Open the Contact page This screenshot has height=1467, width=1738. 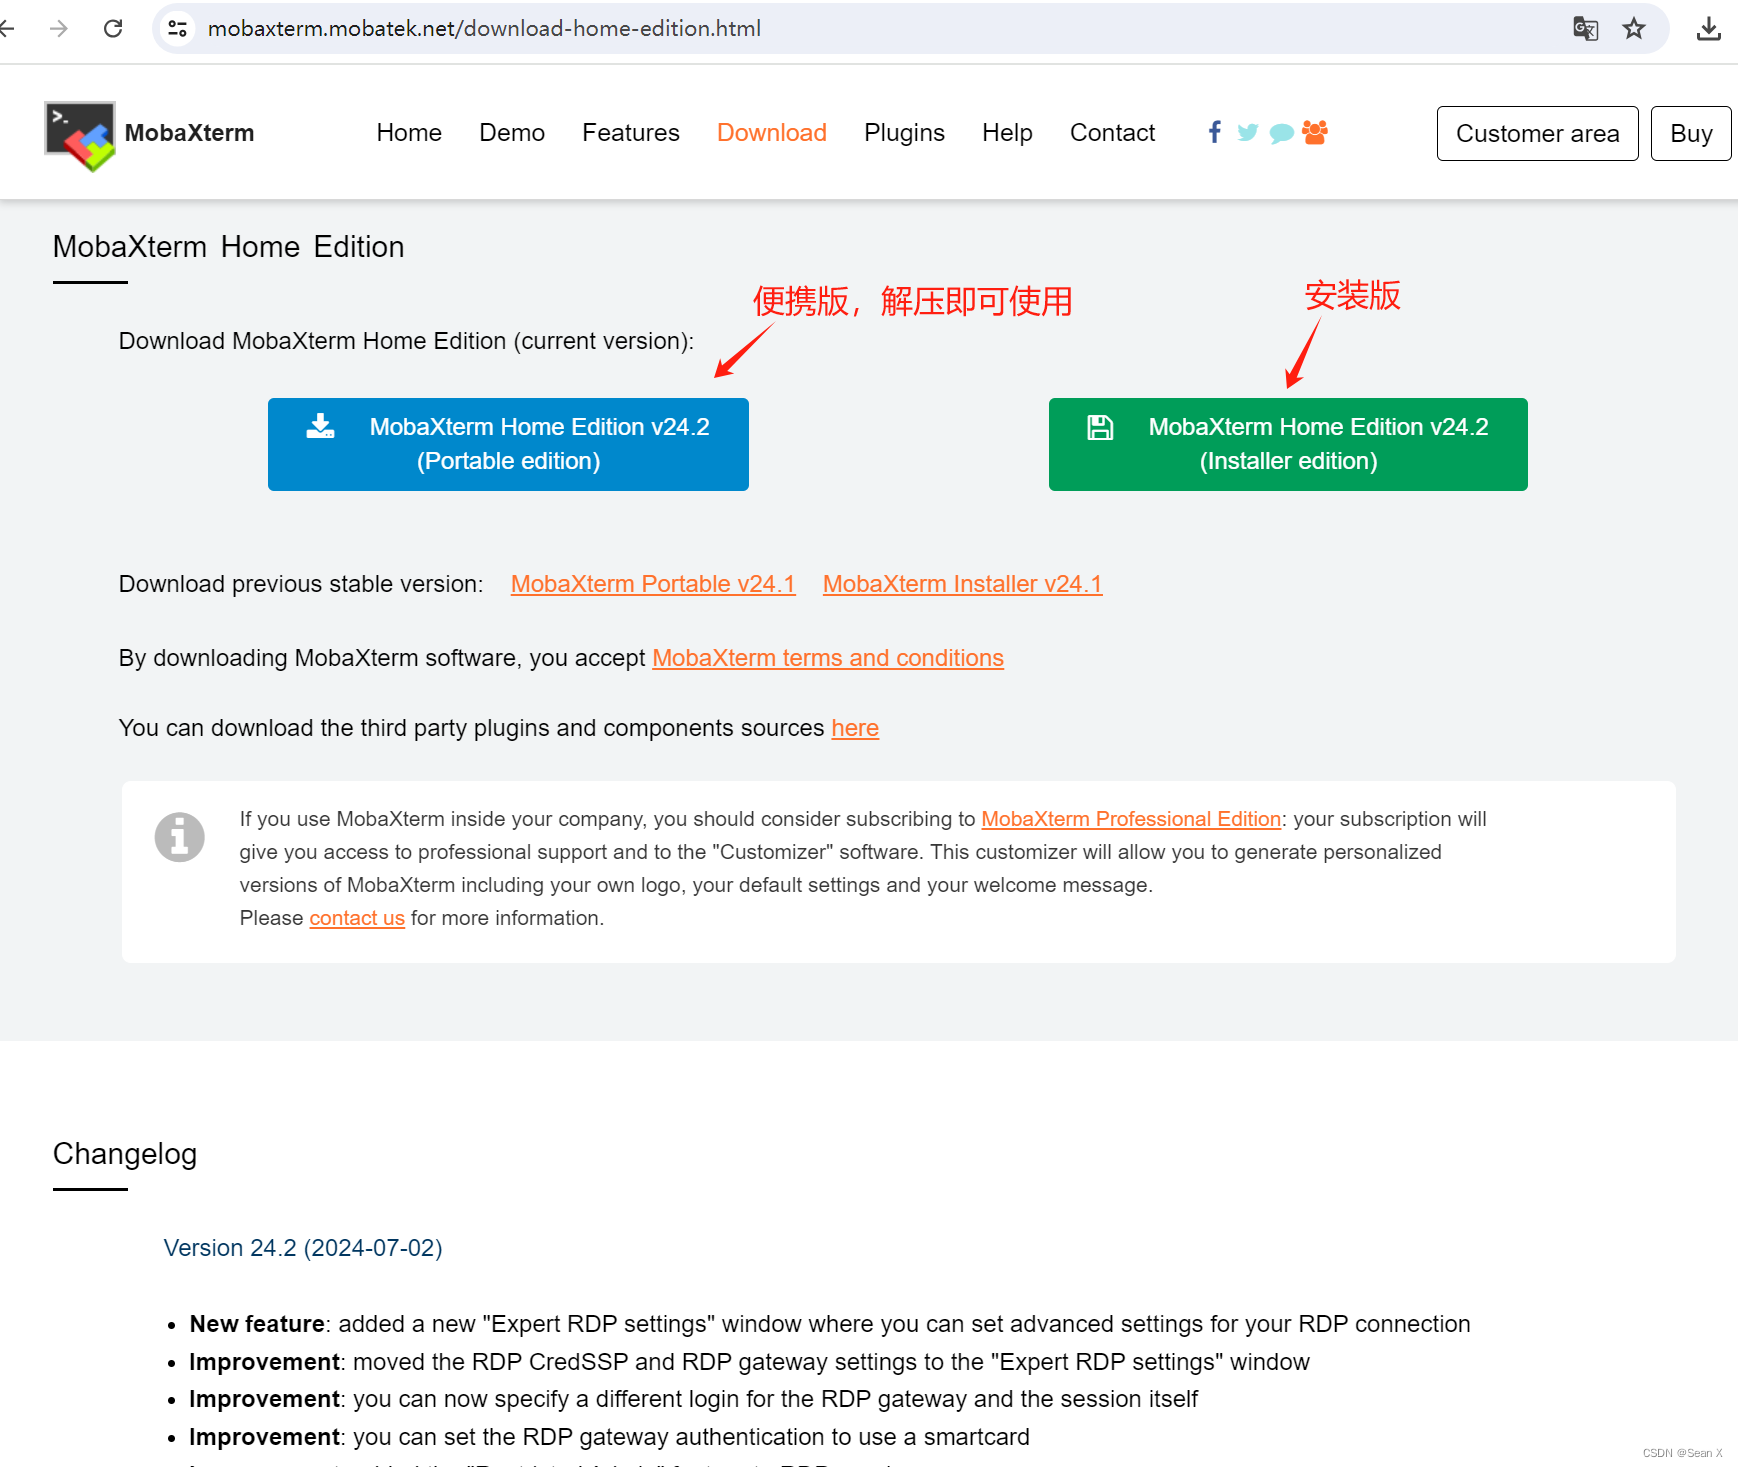(1112, 133)
